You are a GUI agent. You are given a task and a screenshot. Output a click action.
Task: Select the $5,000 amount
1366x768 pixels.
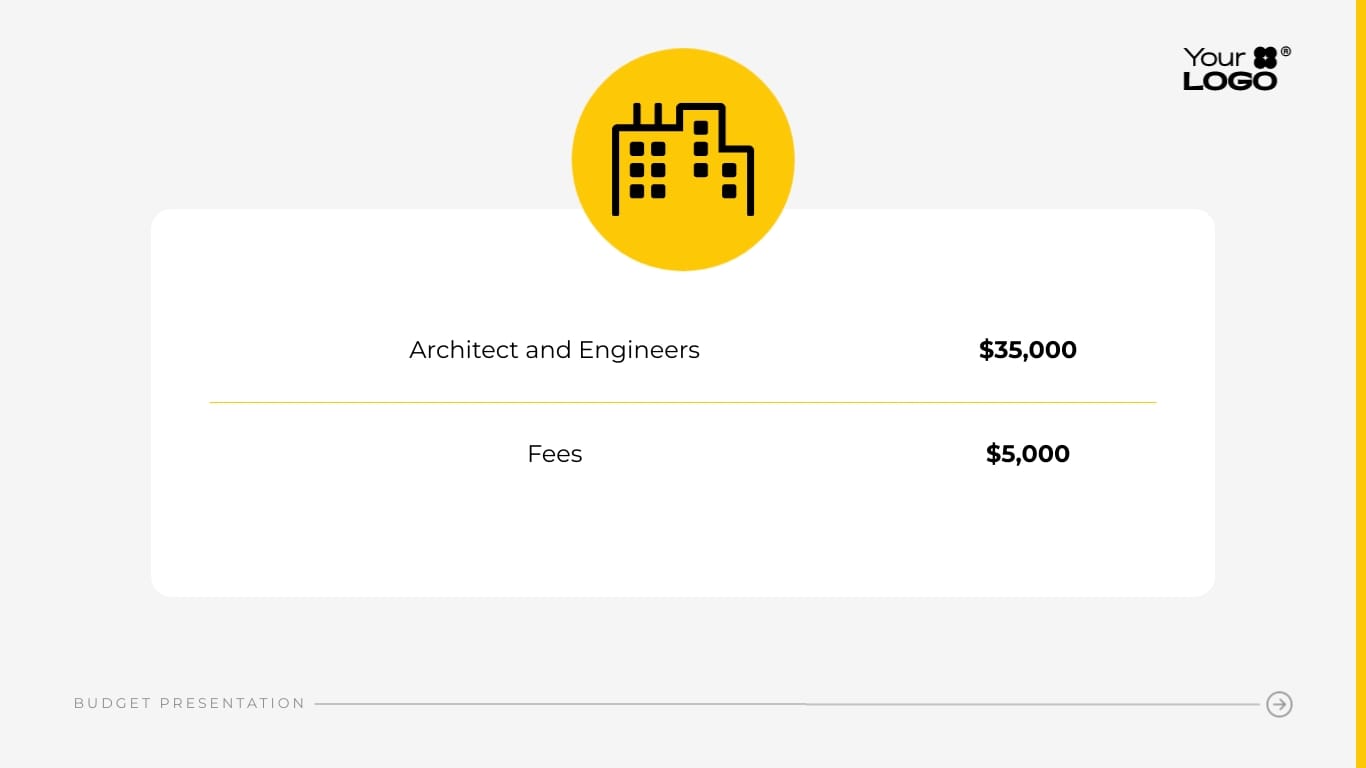1027,454
